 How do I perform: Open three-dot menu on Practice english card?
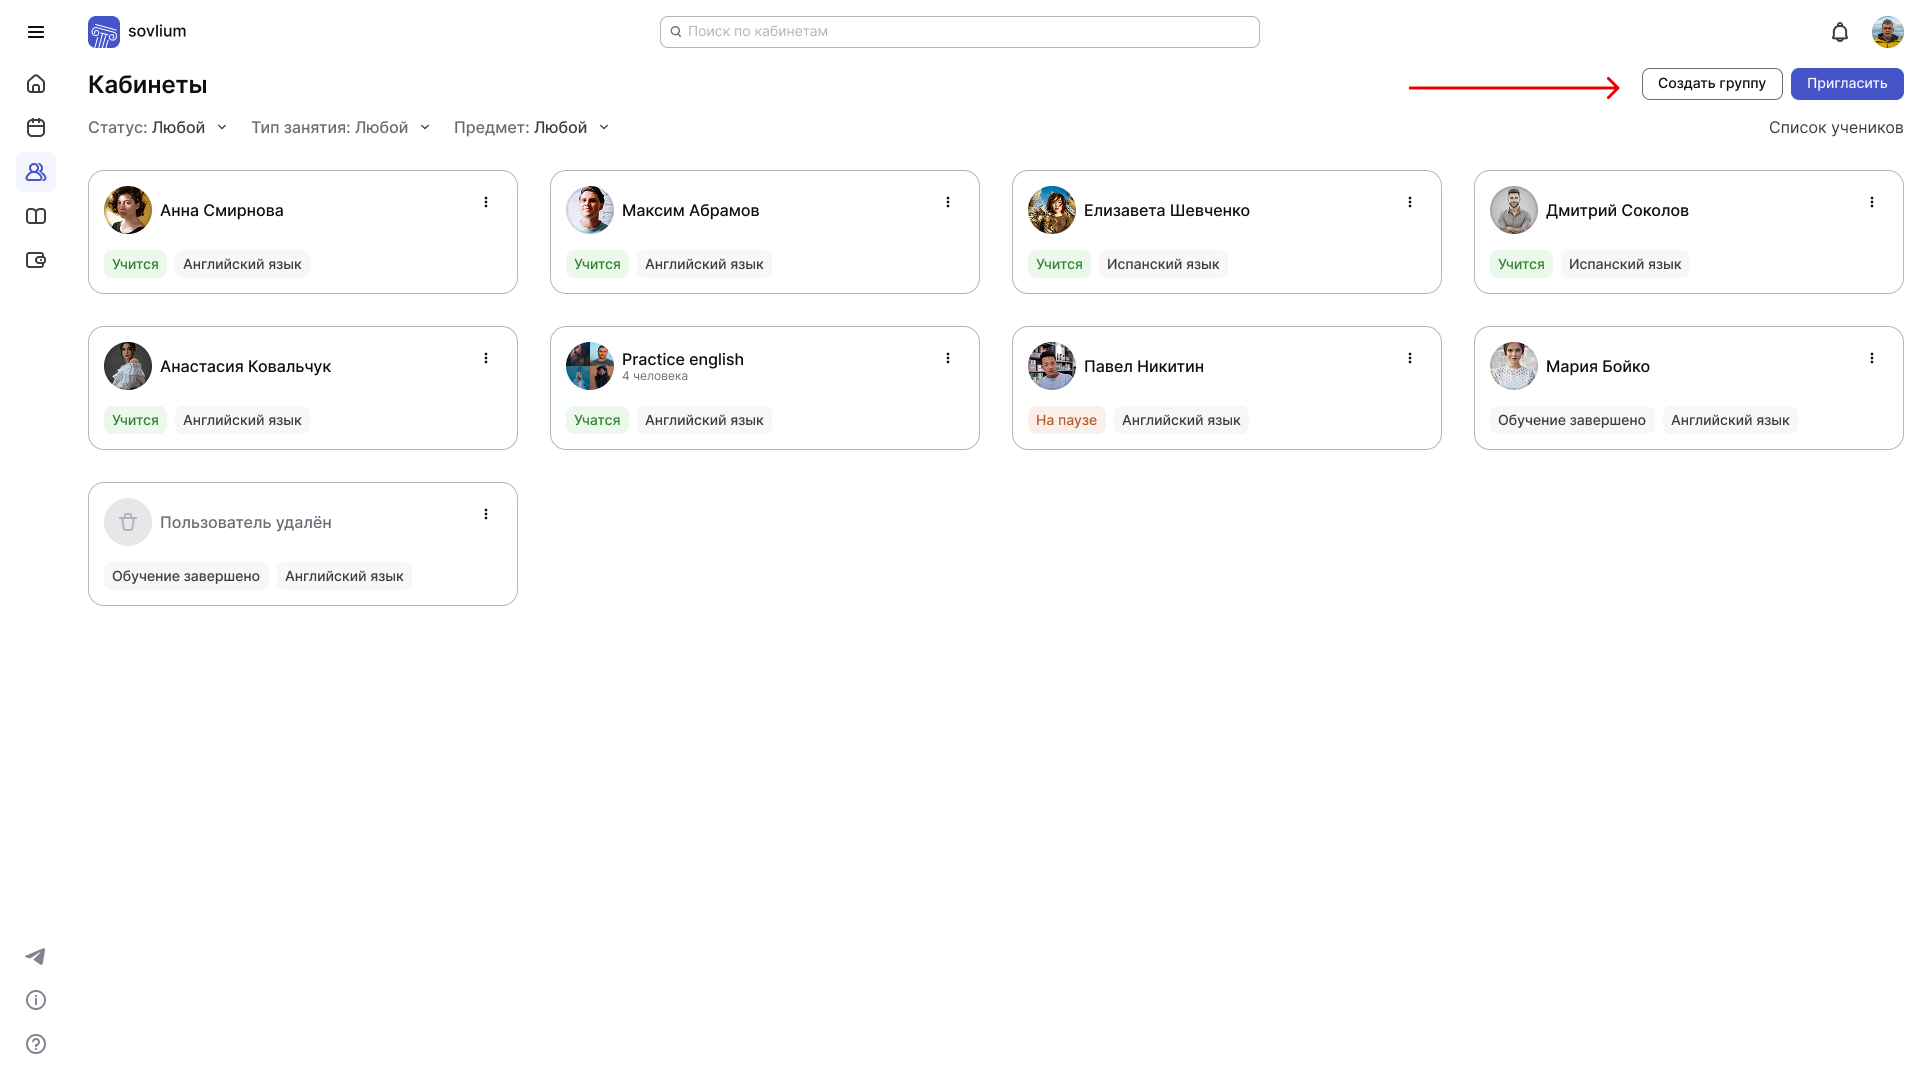point(948,358)
